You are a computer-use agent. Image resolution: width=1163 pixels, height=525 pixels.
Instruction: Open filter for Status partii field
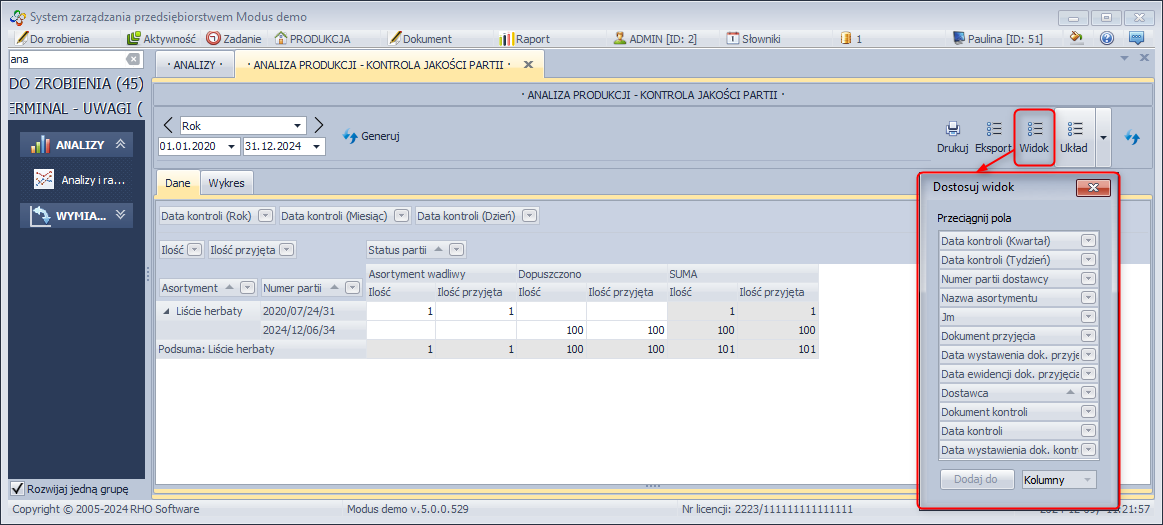point(456,250)
